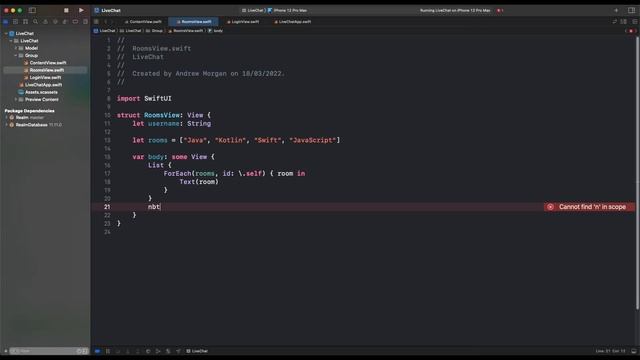
Task: Click body symbol in the jump bar
Action: (x=216, y=31)
